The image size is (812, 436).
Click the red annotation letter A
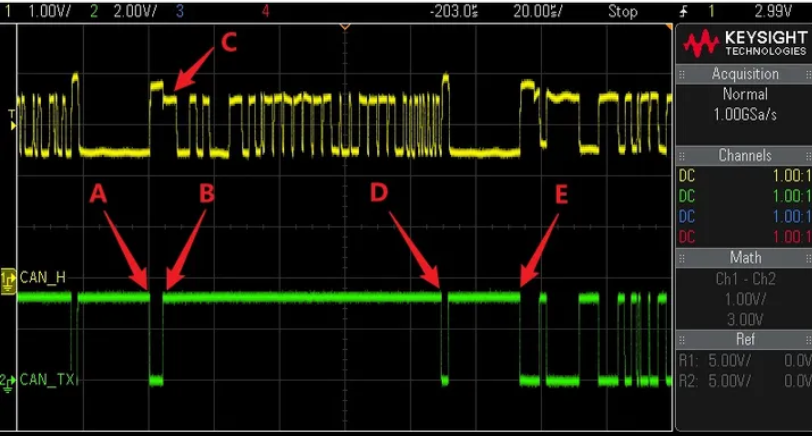click(x=98, y=194)
